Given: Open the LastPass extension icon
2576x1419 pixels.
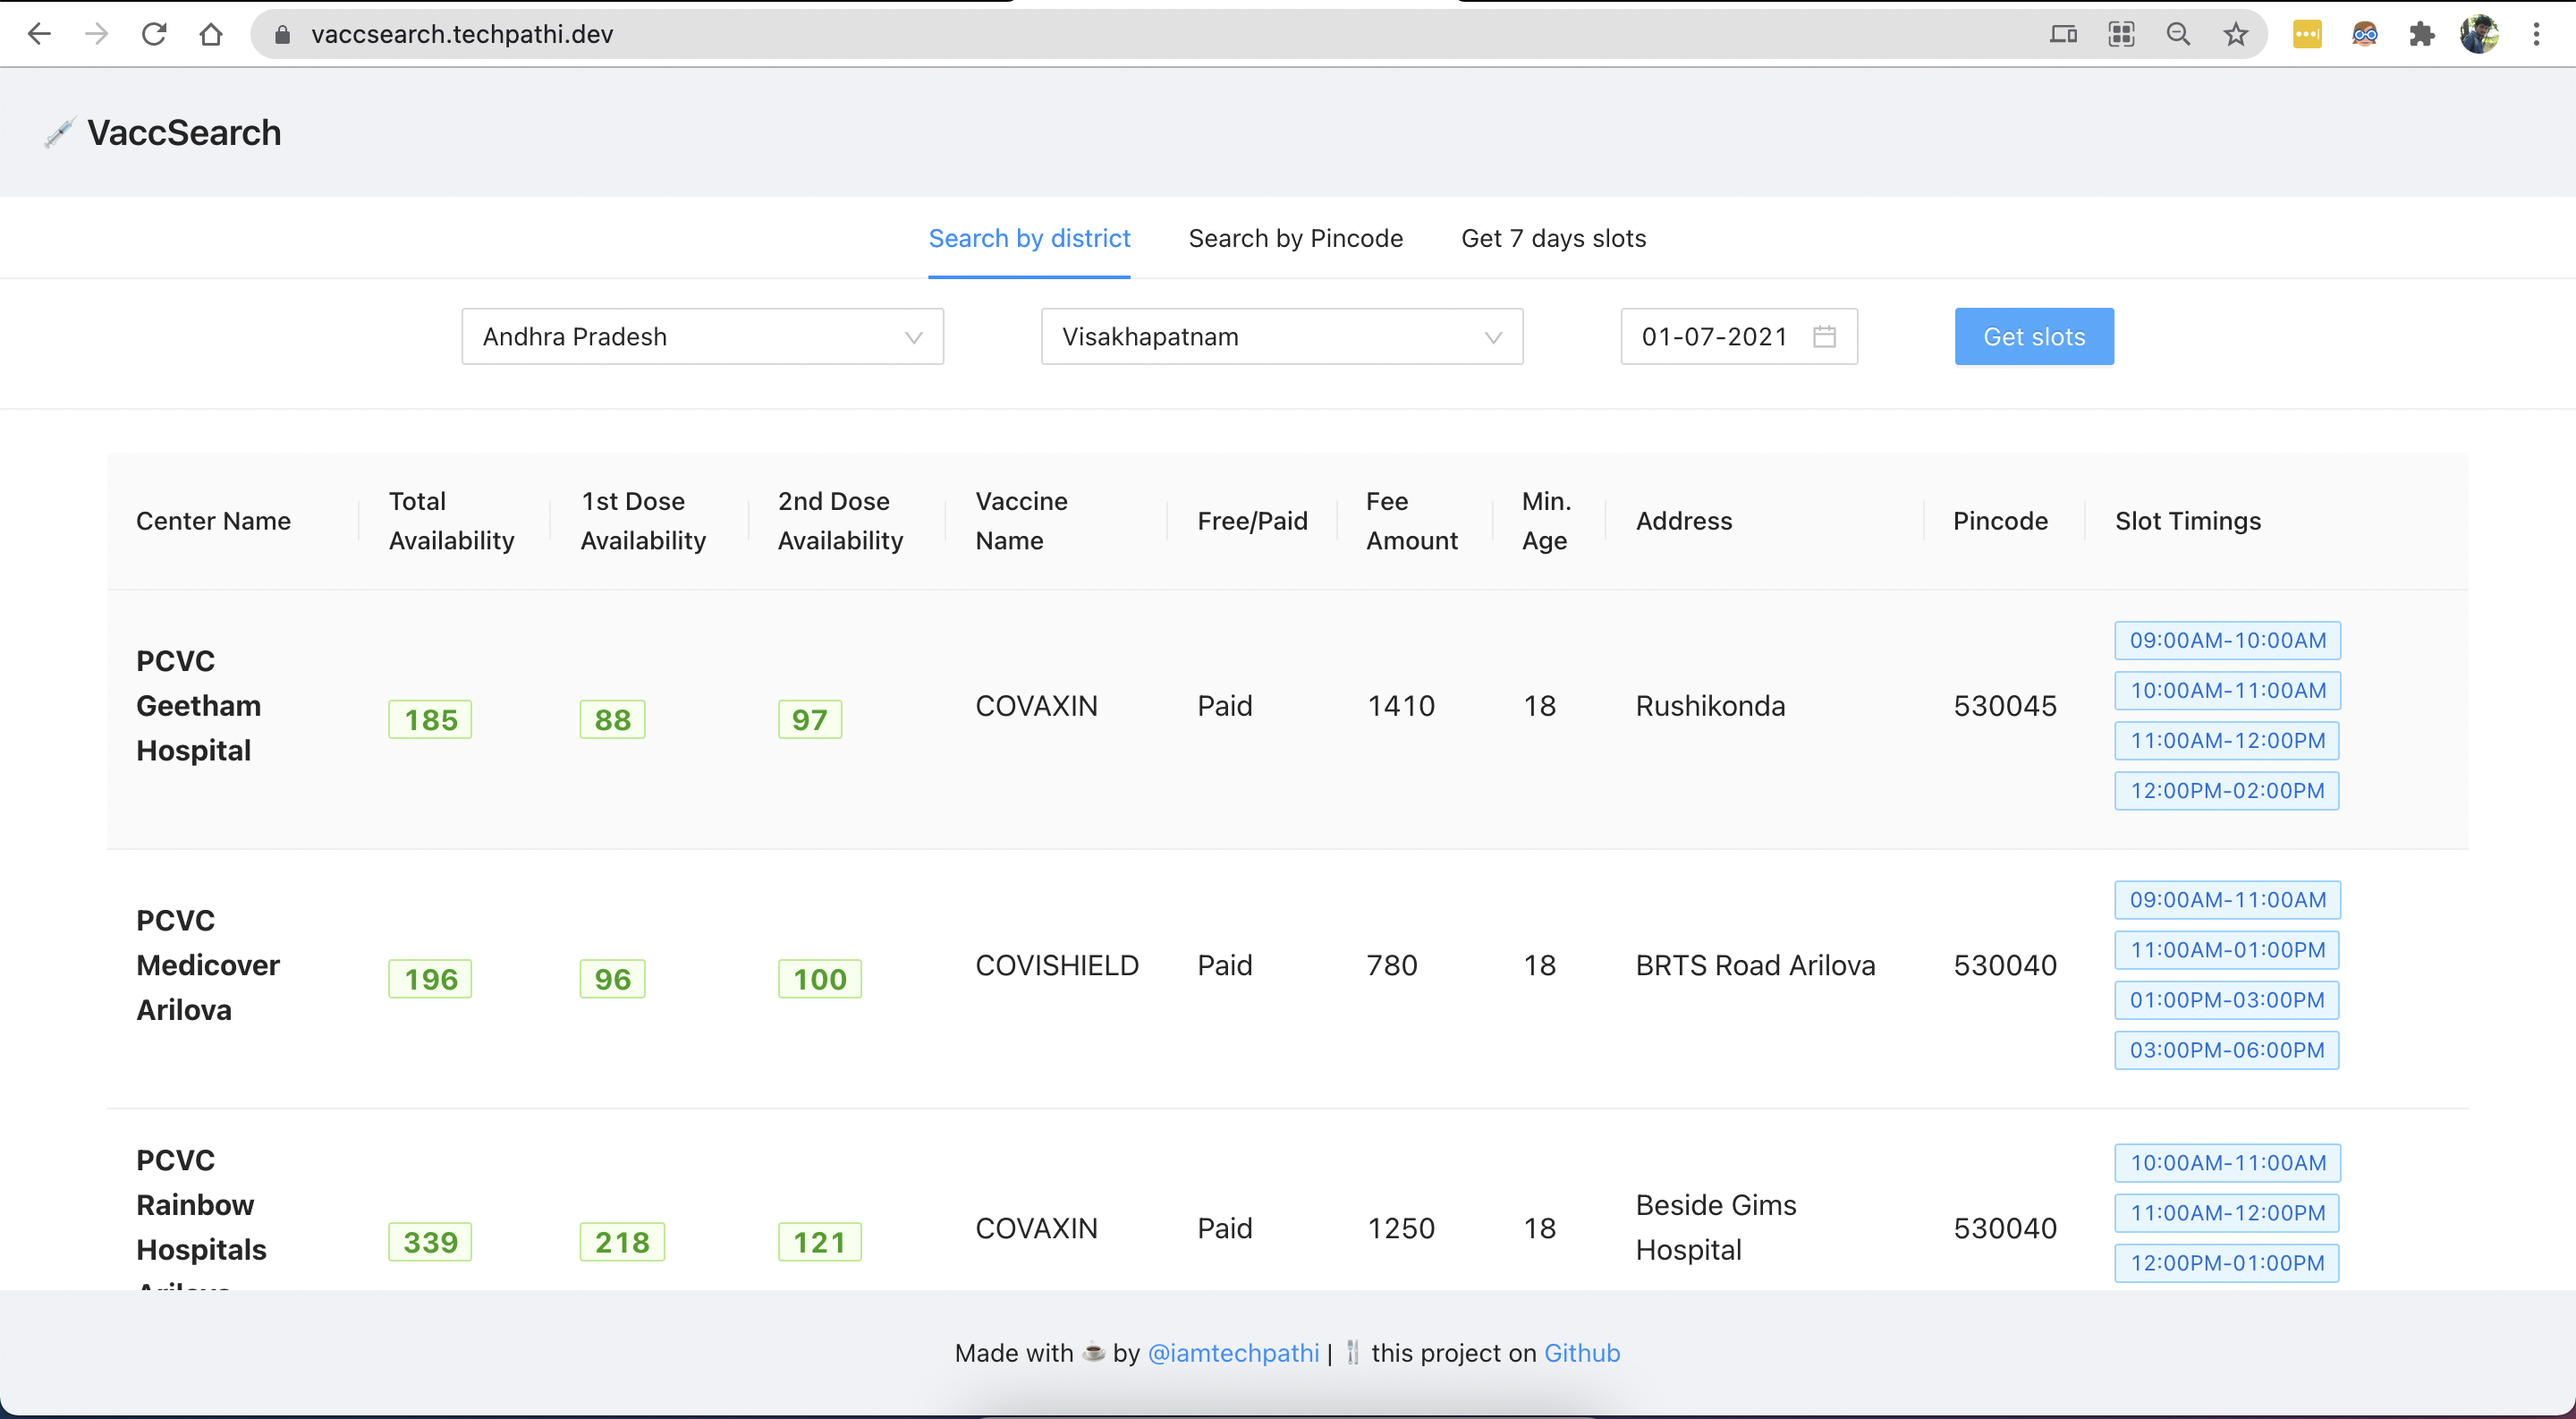Looking at the screenshot, I should pos(2308,33).
